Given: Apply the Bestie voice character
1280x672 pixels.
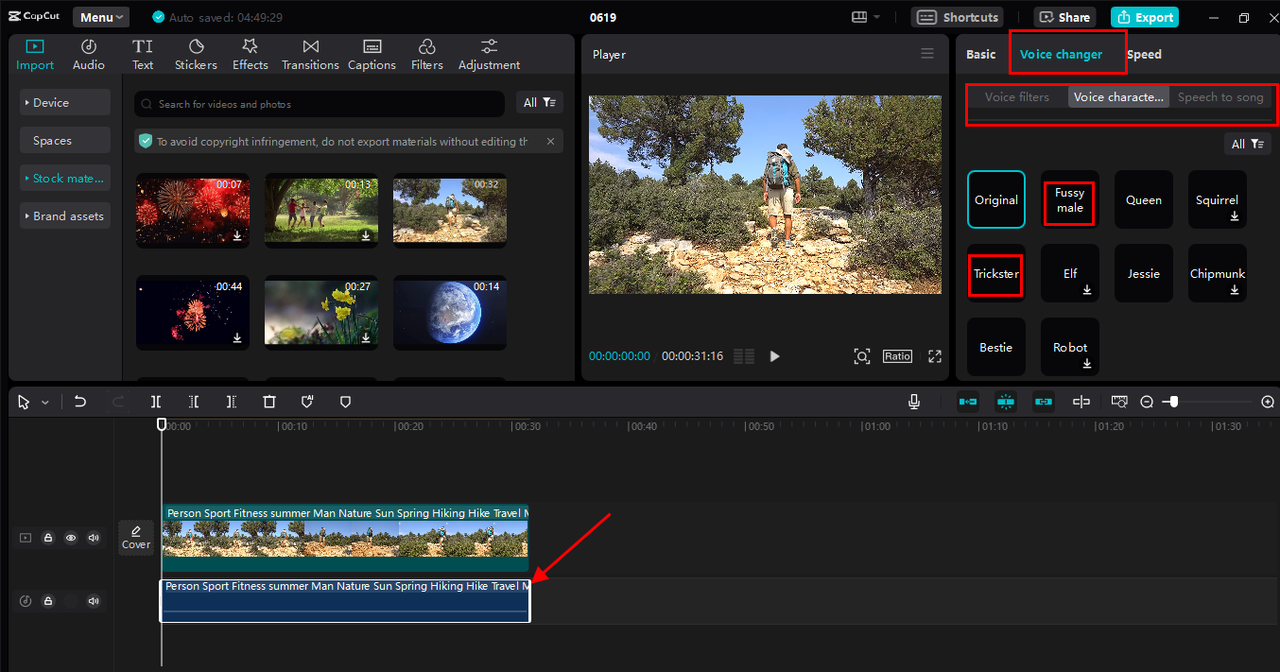Looking at the screenshot, I should click(996, 347).
